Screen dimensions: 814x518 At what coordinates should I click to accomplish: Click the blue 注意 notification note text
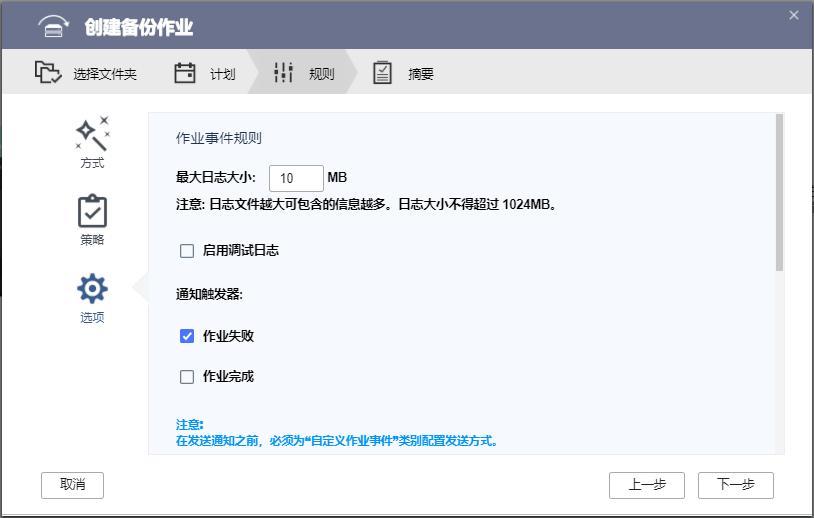[337, 433]
